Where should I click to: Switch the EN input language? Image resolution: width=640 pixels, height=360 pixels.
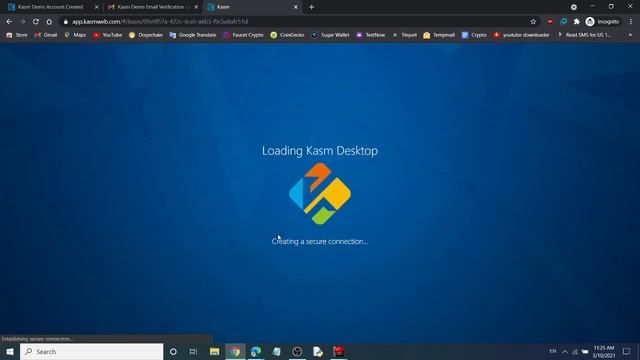click(553, 351)
